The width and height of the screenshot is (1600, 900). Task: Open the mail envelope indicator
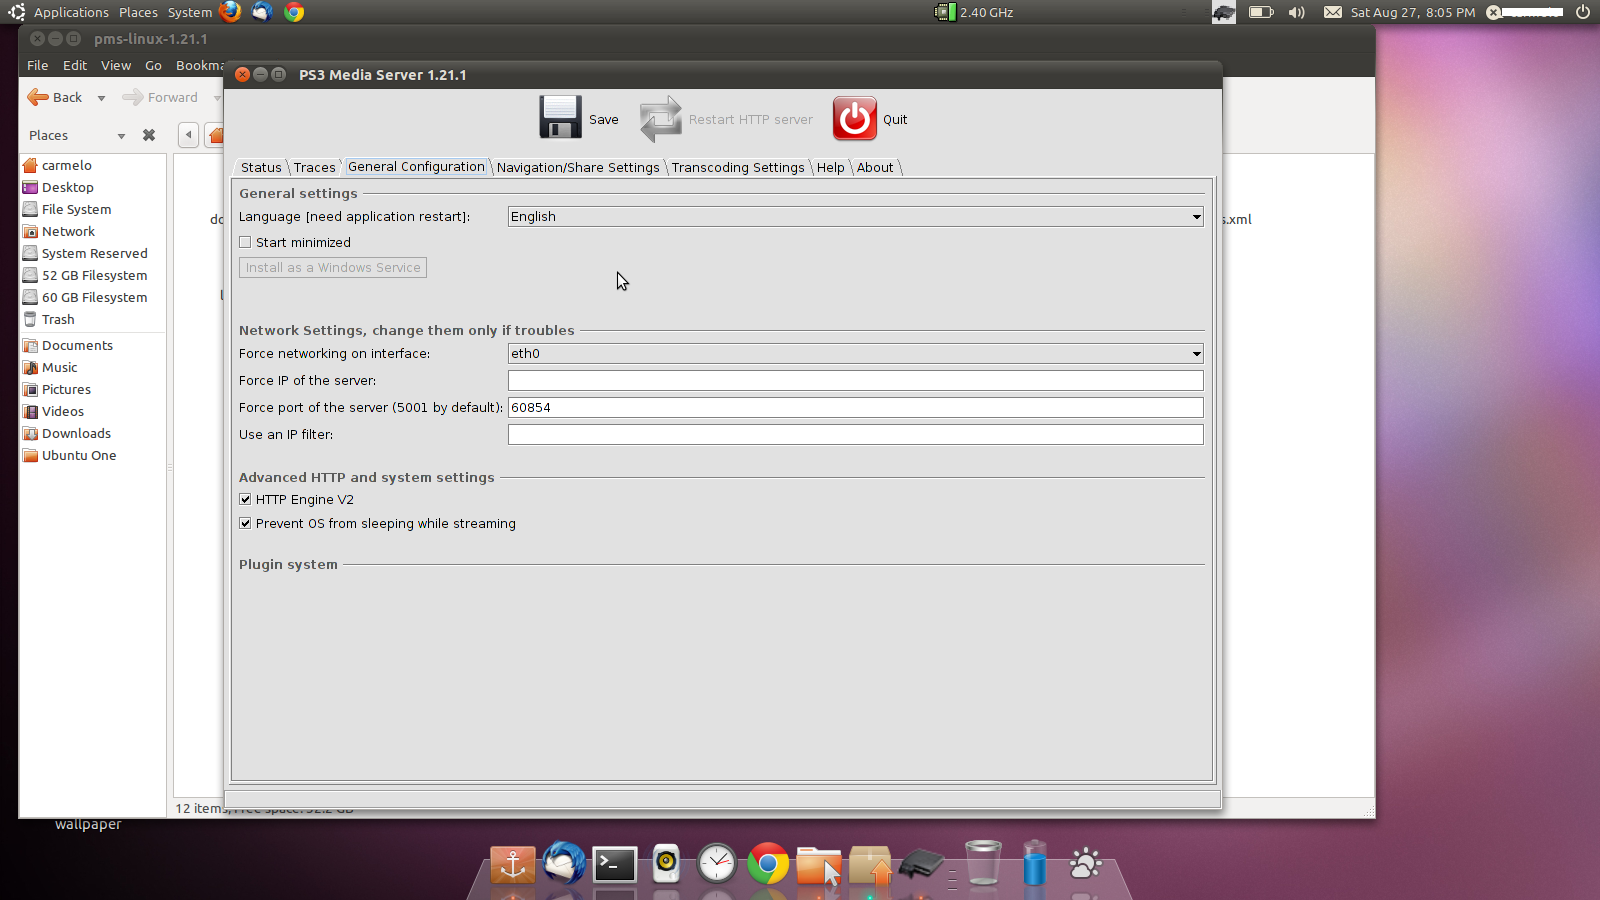click(1333, 12)
